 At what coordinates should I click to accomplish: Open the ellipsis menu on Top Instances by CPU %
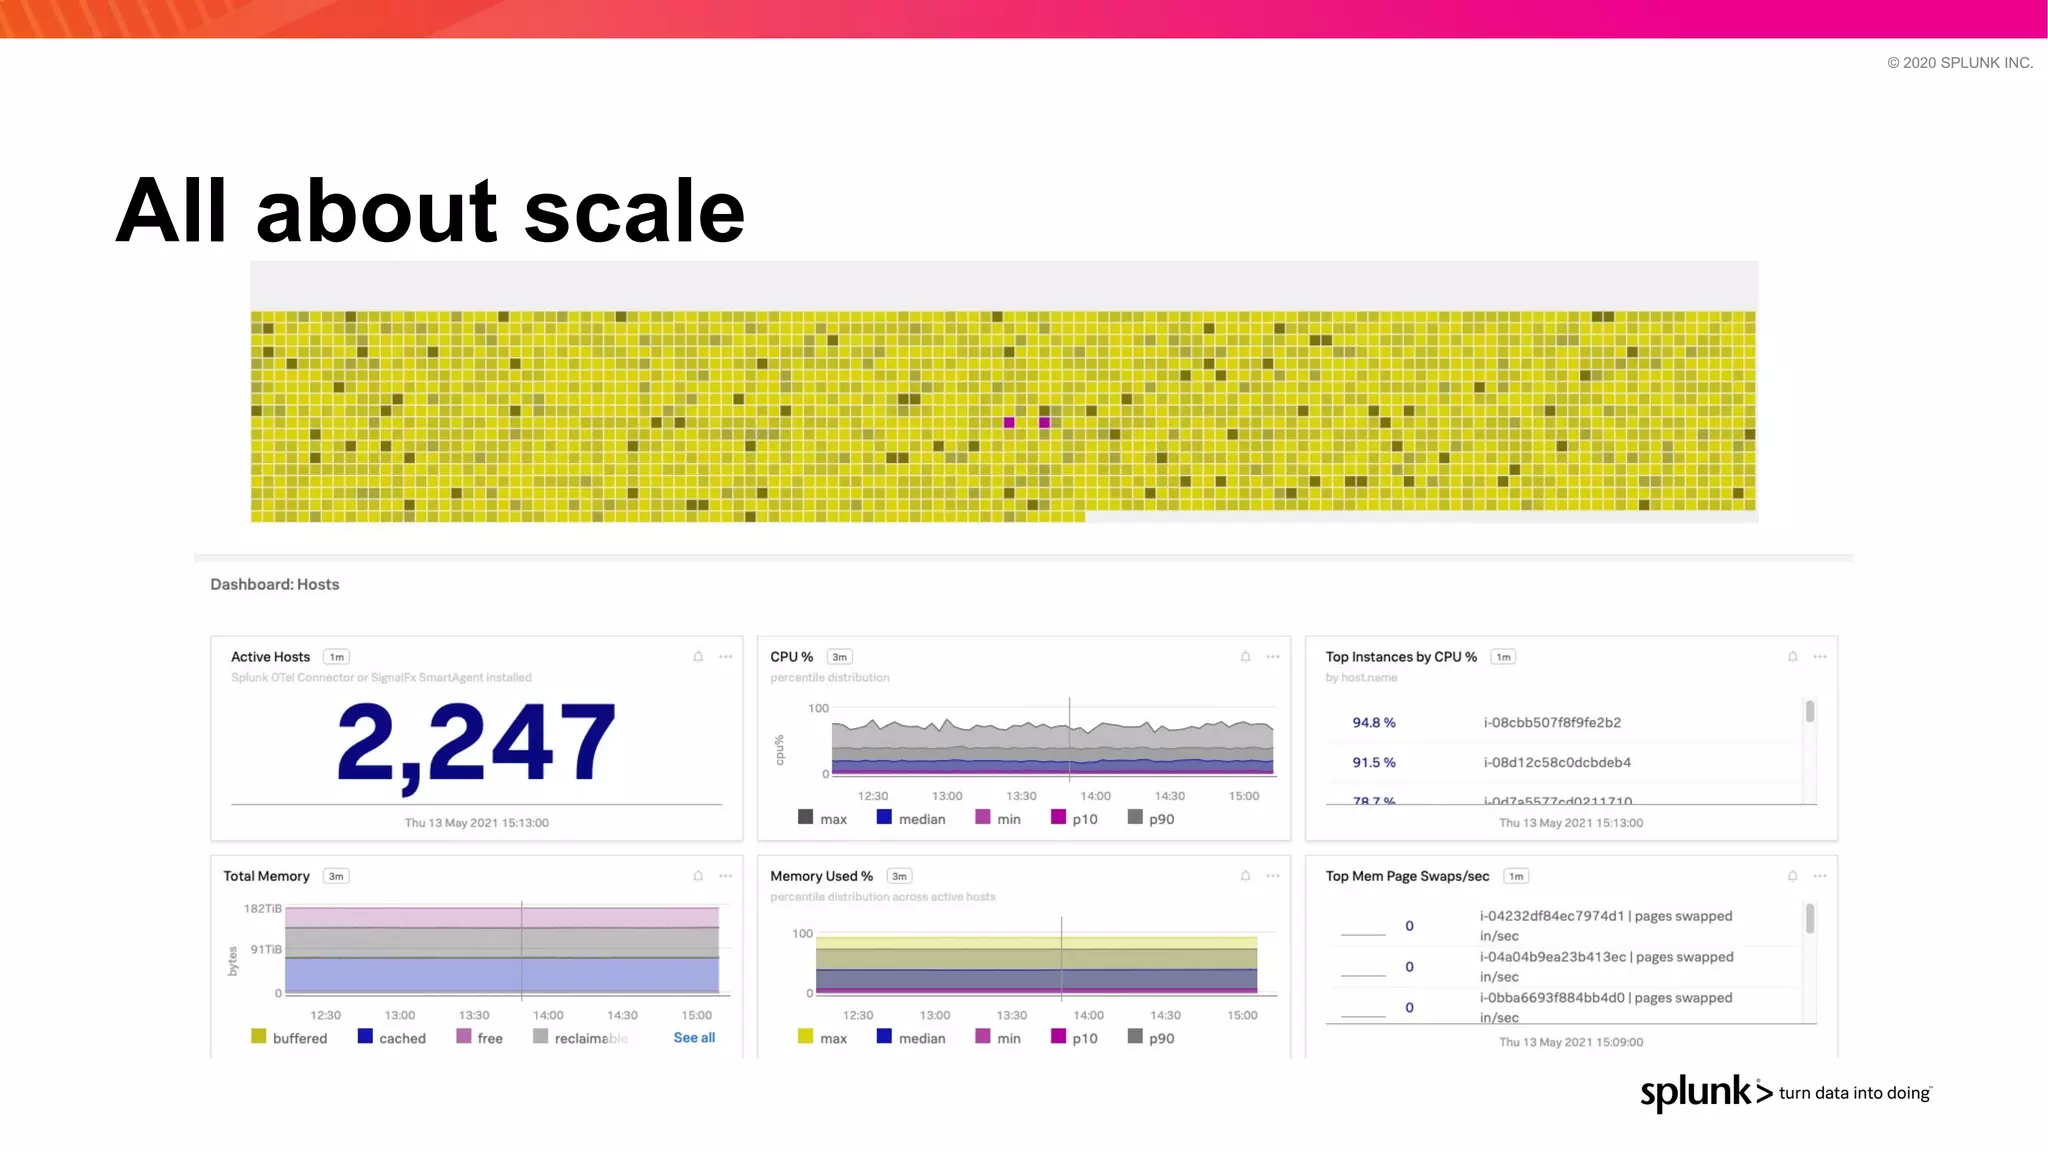(1820, 657)
